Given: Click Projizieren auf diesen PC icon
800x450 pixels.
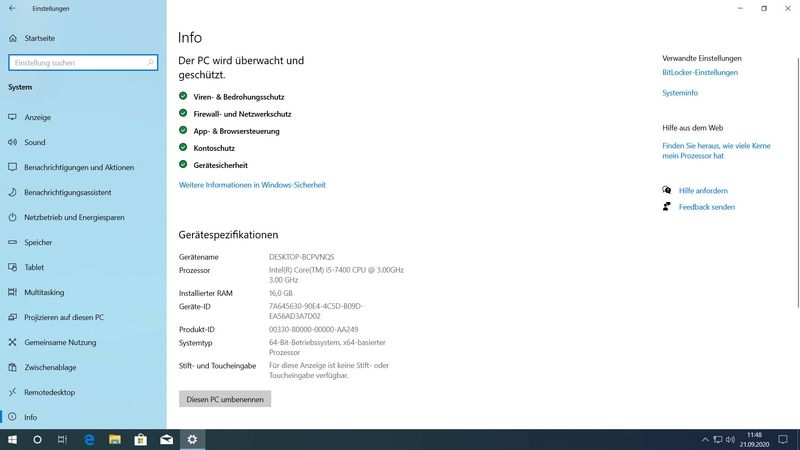Looking at the screenshot, I should pyautogui.click(x=13, y=317).
